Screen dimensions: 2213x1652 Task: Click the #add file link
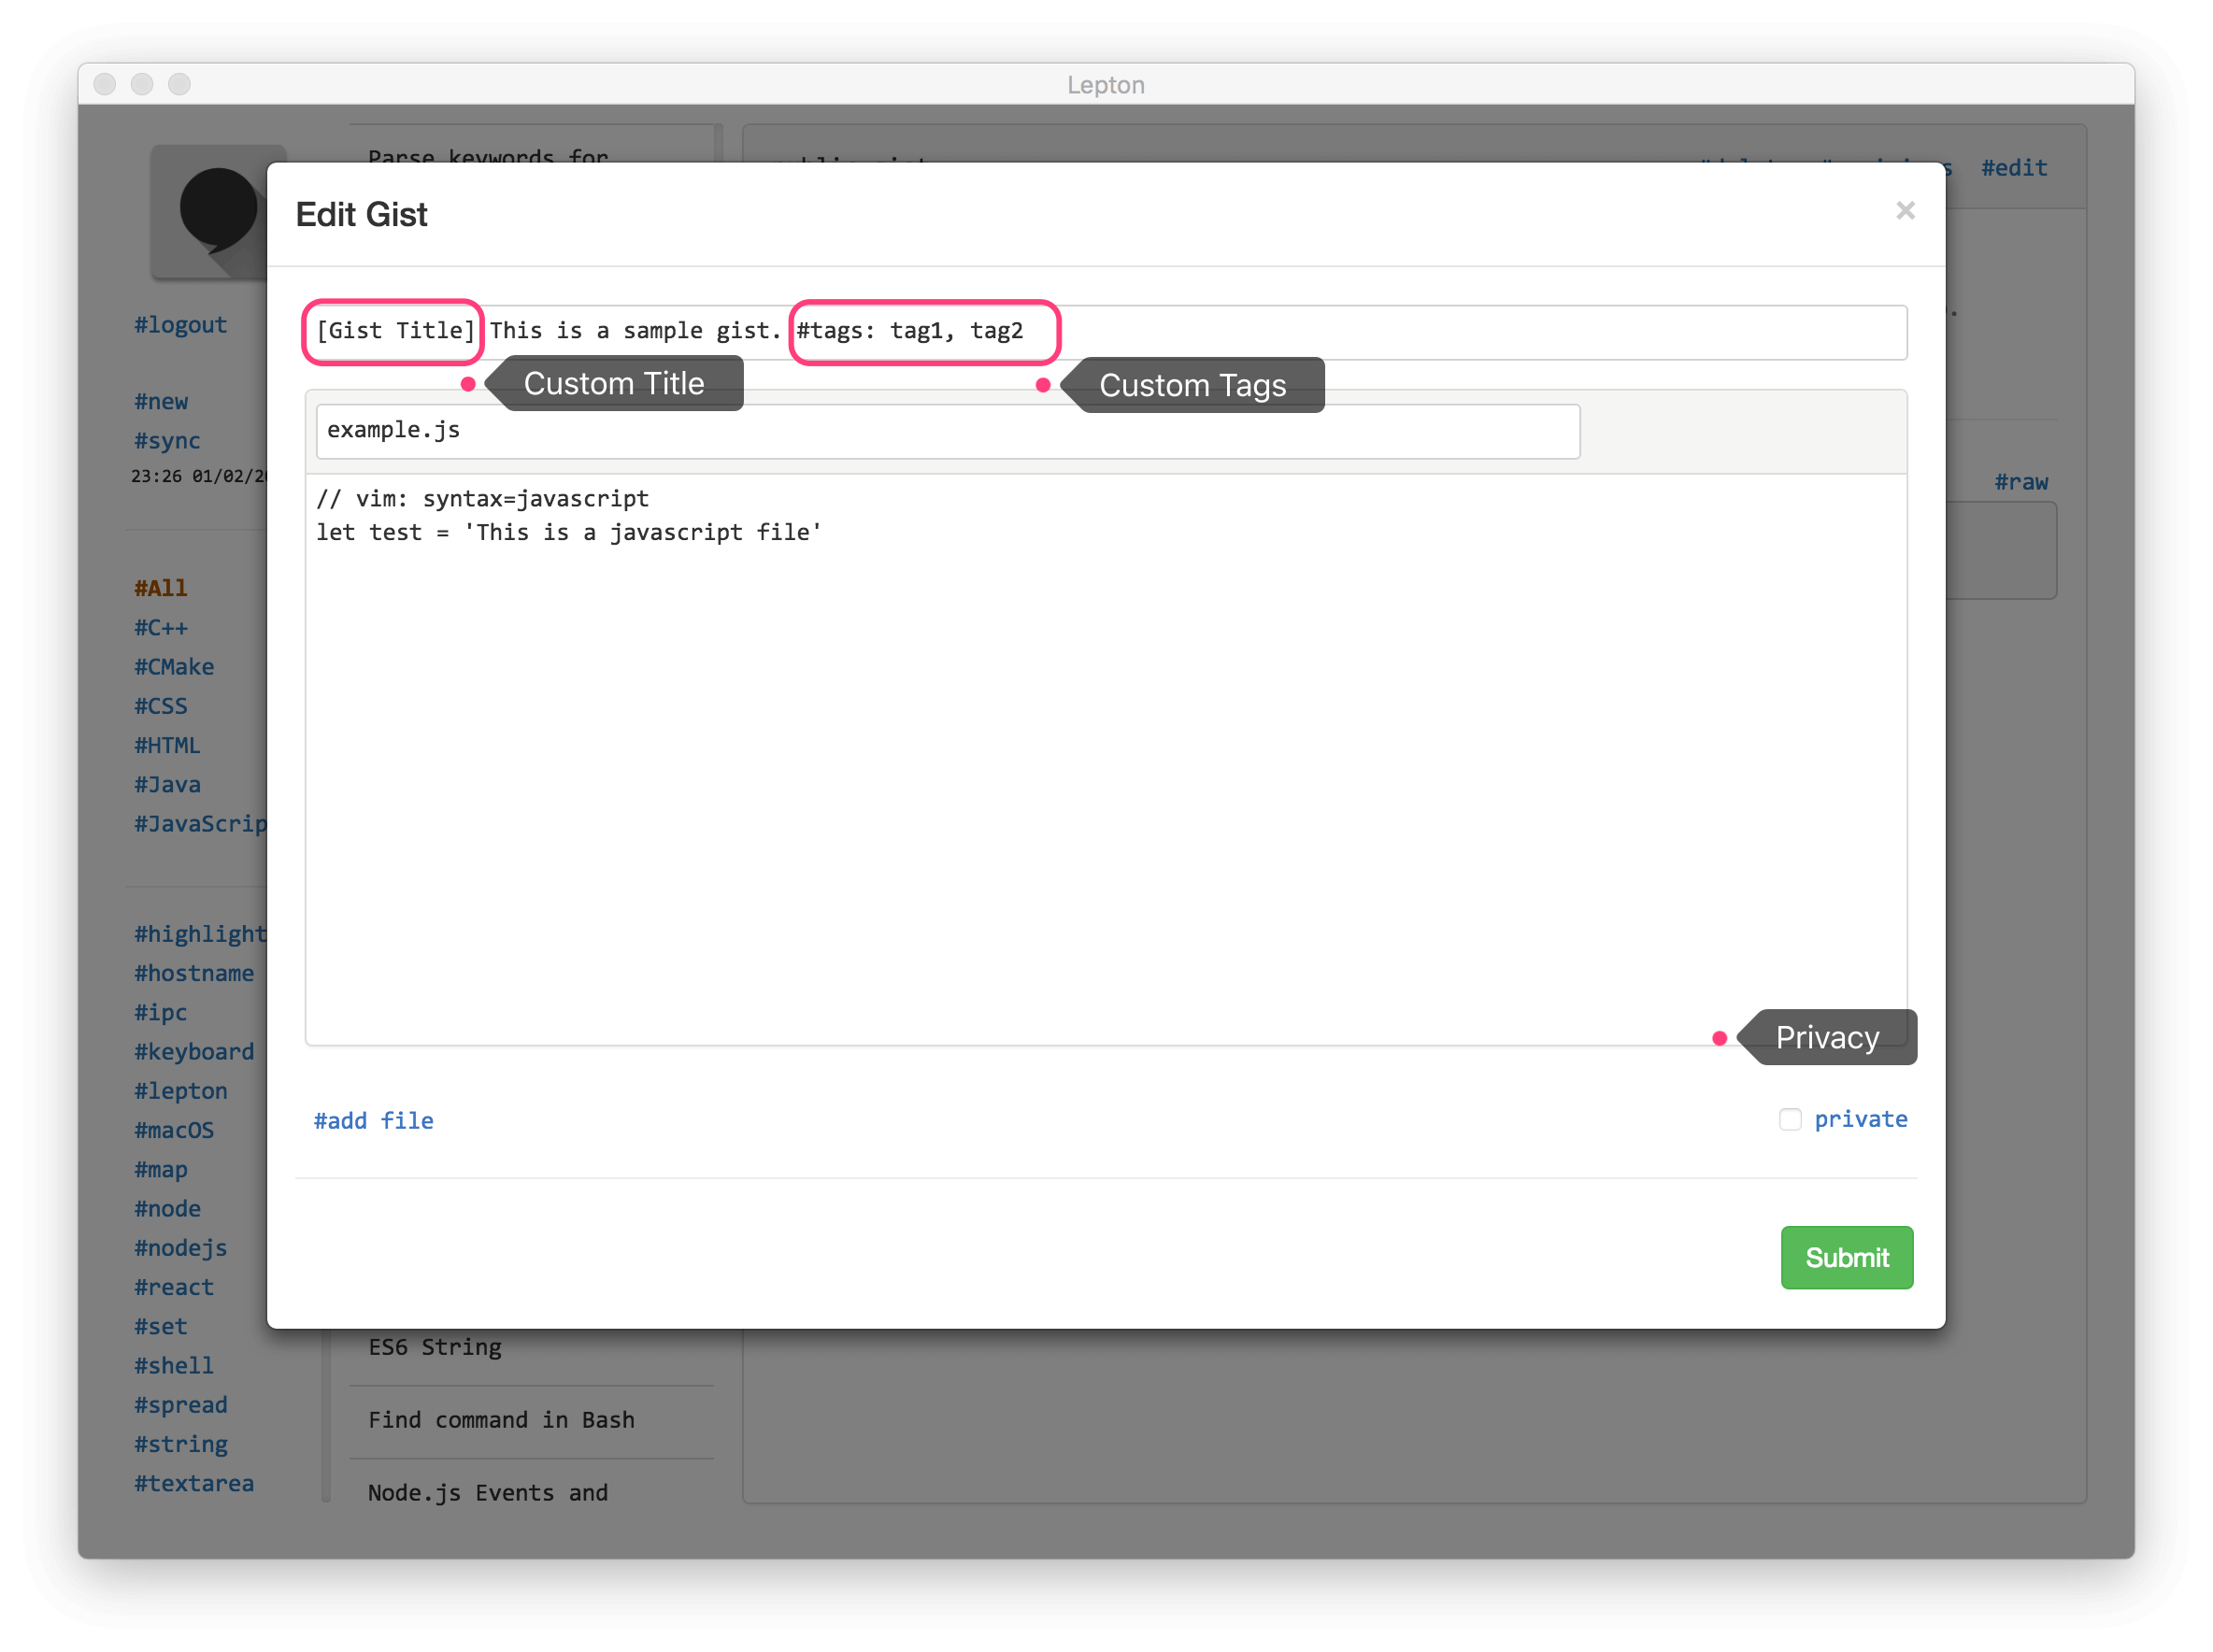(373, 1120)
